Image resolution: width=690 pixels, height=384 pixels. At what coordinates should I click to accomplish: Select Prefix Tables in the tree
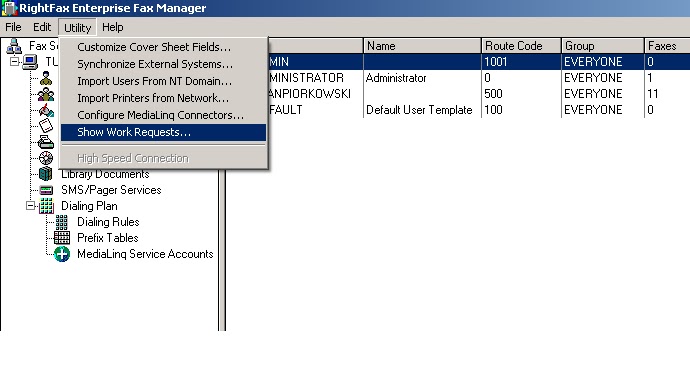108,238
